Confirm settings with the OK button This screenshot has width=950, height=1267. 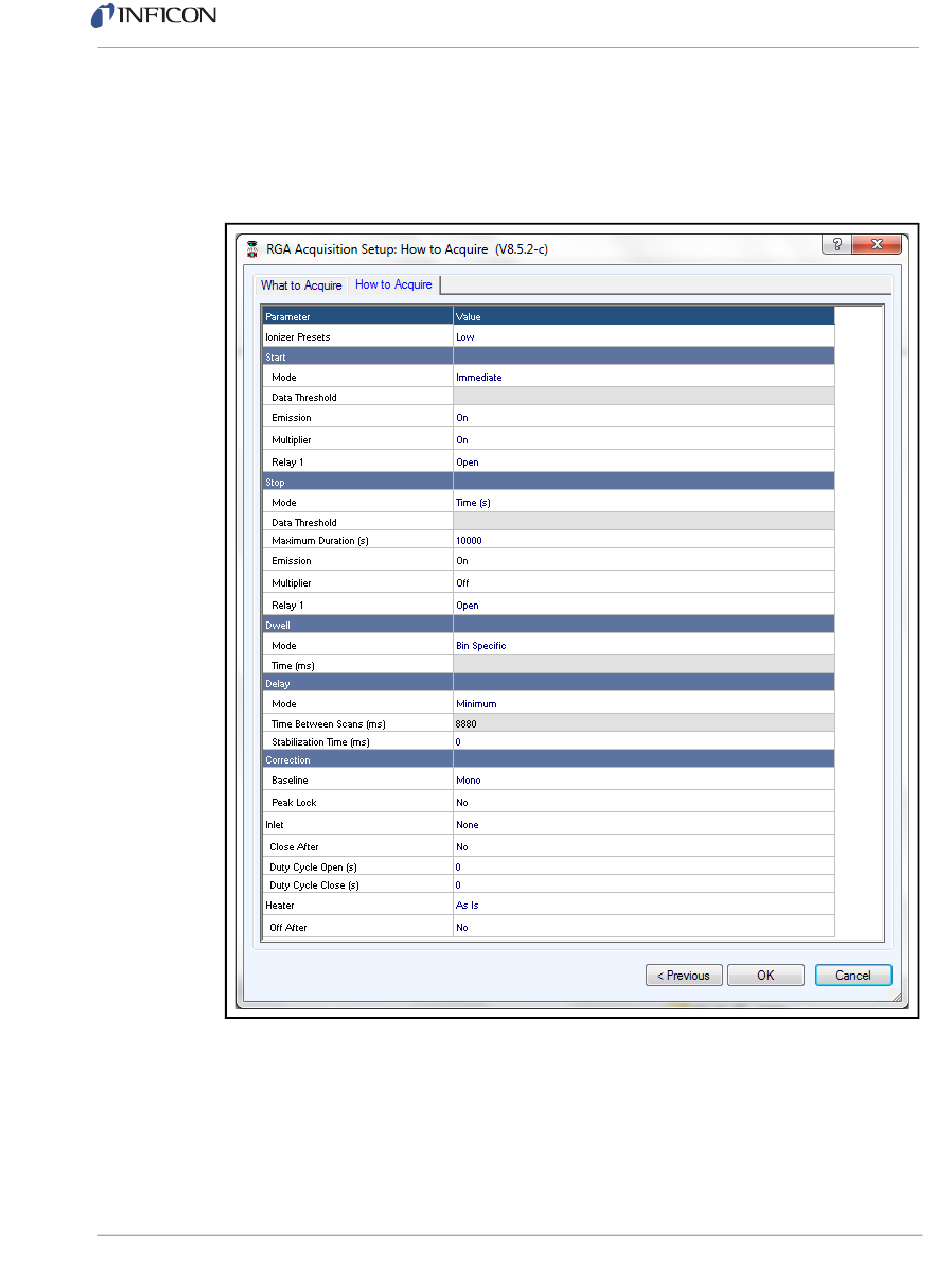coord(765,975)
